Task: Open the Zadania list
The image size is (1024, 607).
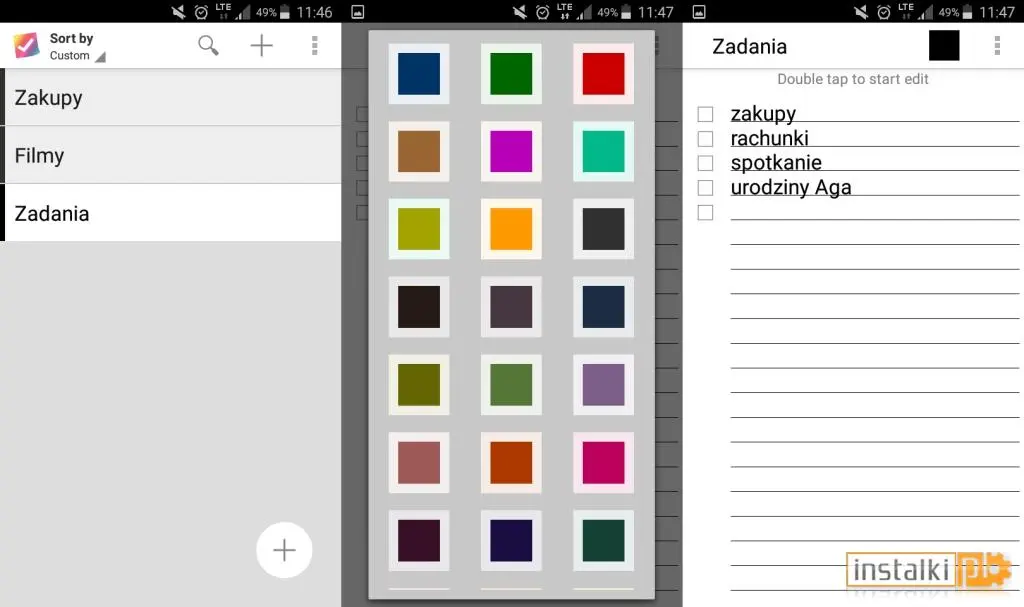Action: tap(170, 213)
